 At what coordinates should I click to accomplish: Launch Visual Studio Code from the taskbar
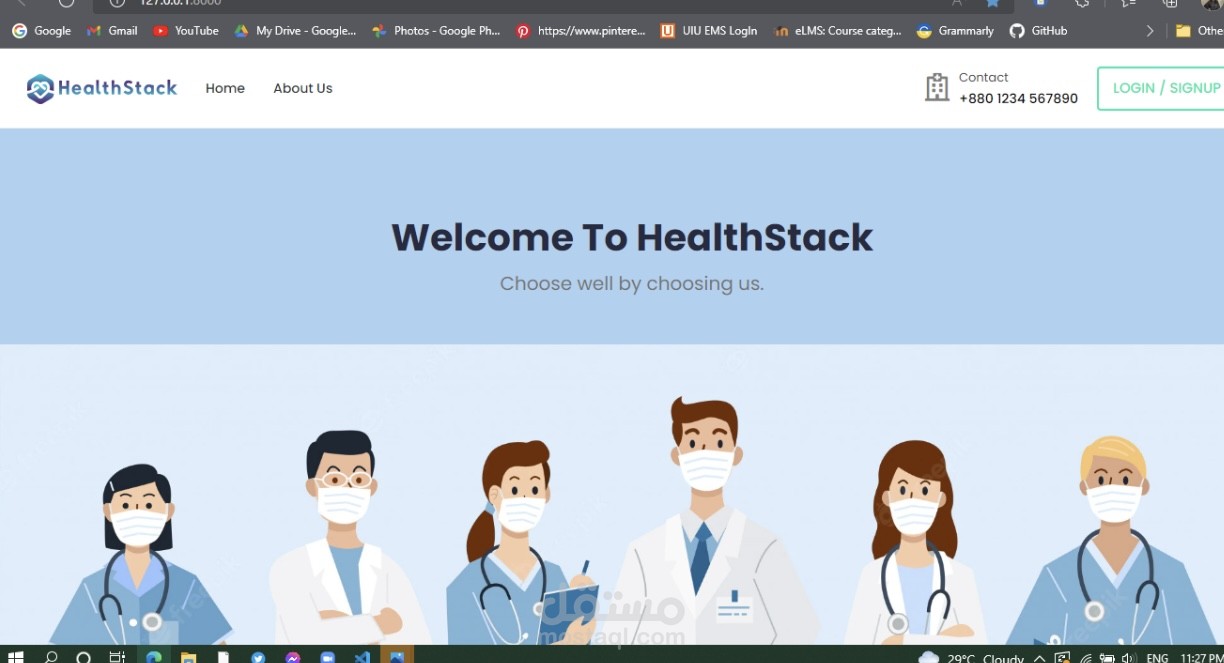coord(362,657)
